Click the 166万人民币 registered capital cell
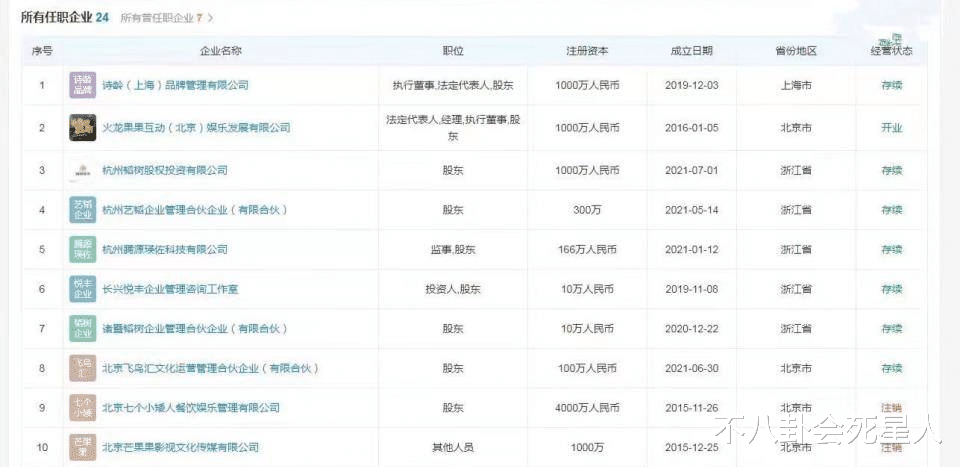This screenshot has height=467, width=960. tap(587, 250)
